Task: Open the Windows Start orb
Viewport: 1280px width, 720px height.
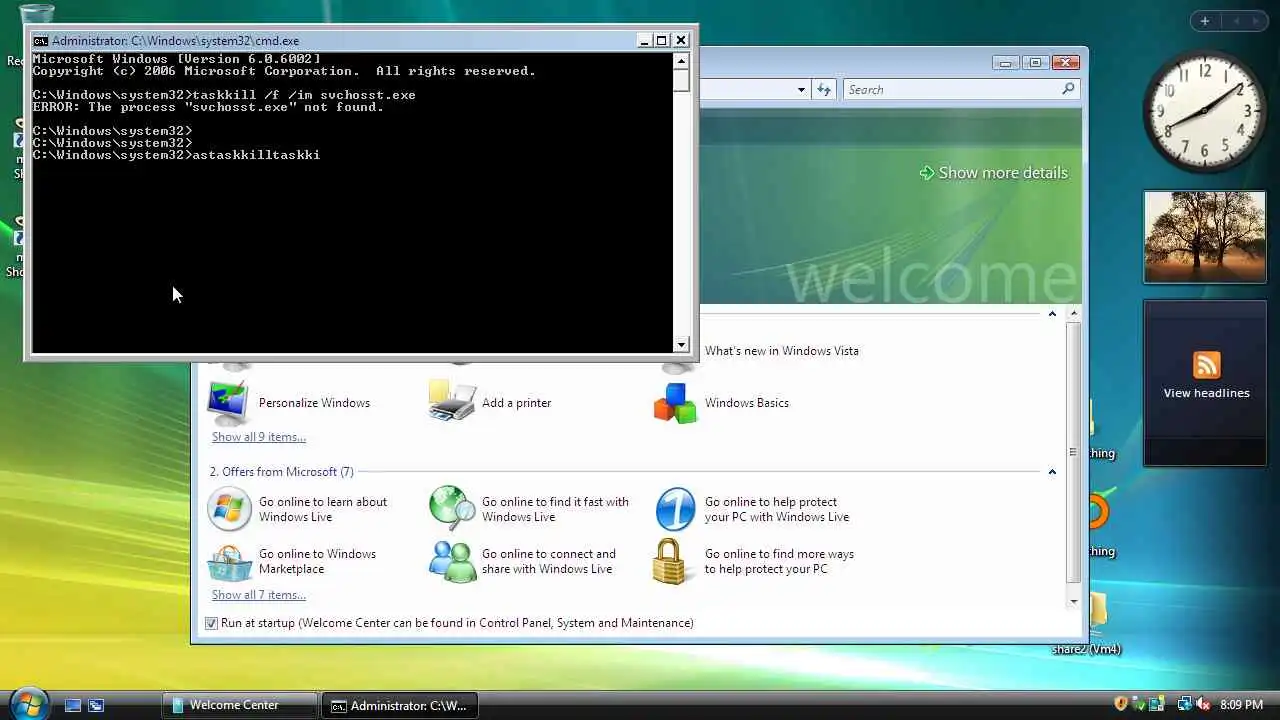Action: coord(27,703)
